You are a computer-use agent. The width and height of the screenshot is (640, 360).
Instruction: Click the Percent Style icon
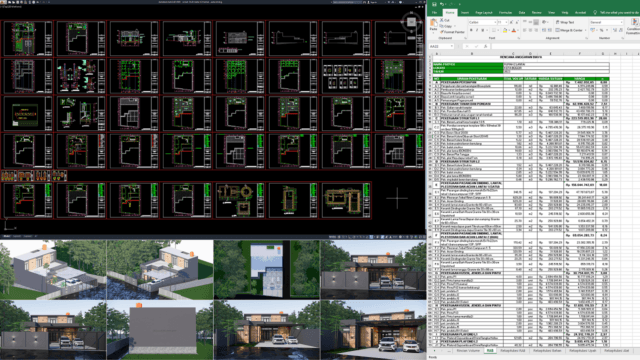[602, 30]
